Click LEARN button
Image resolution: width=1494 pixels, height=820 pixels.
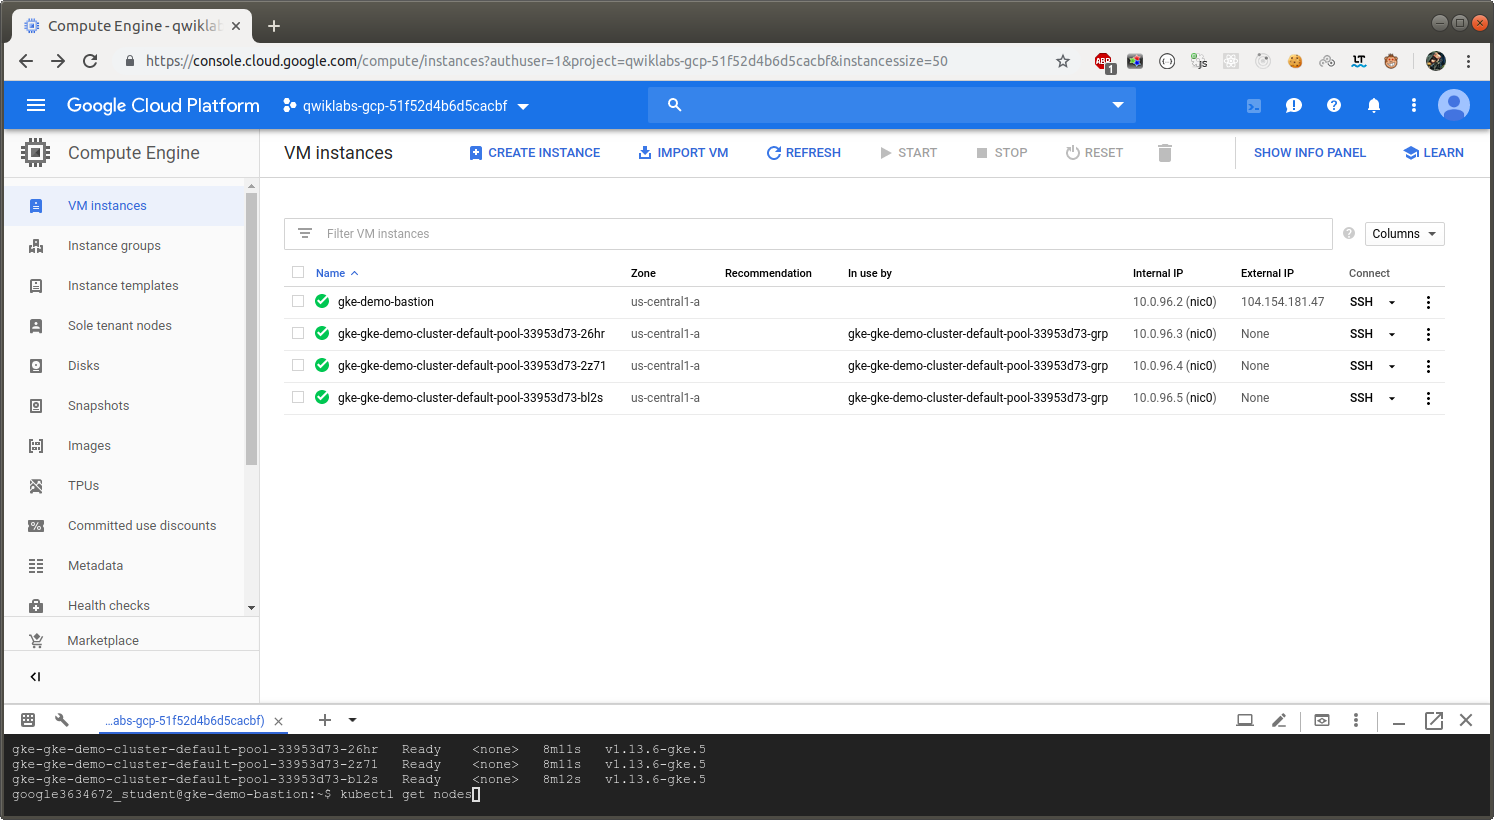pos(1434,153)
